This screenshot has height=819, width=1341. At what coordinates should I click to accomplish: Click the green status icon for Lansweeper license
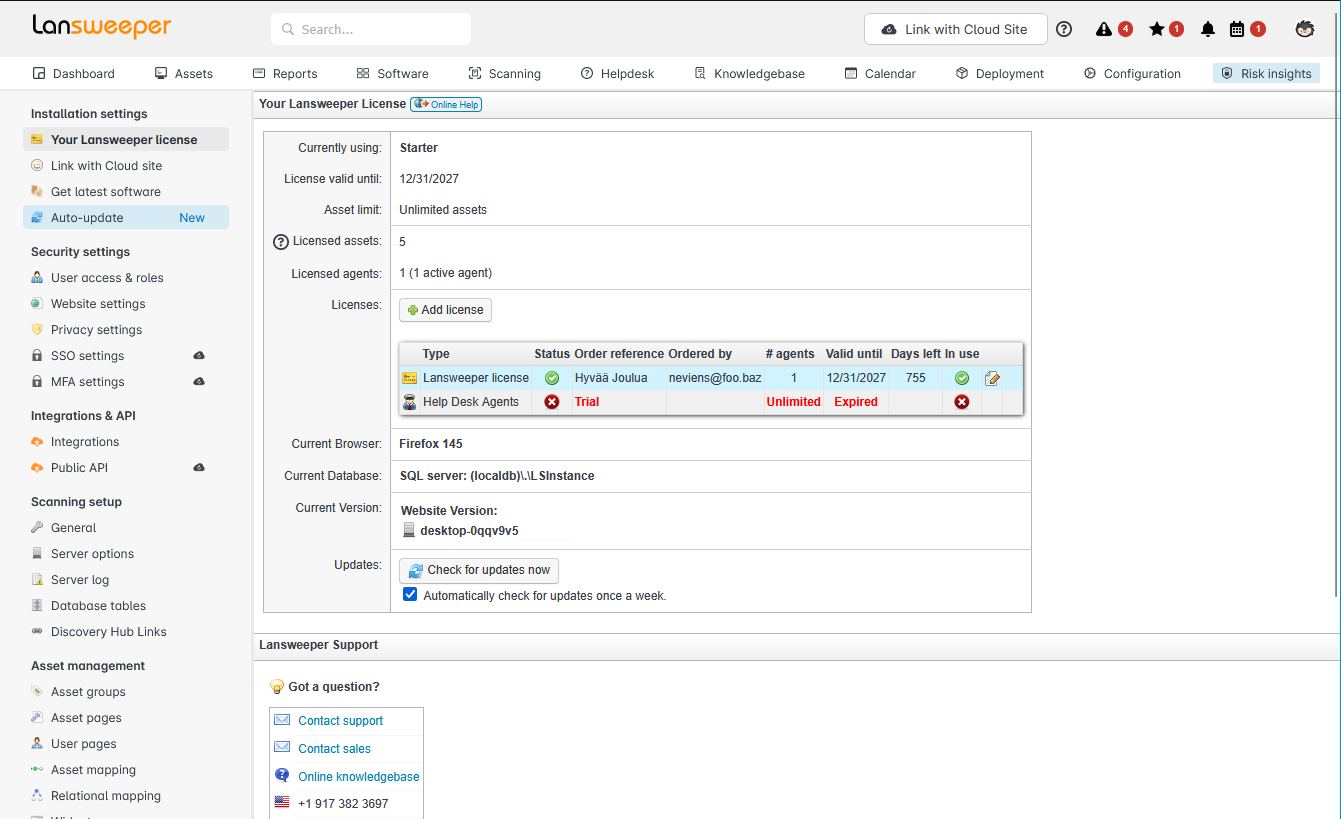[x=552, y=378]
